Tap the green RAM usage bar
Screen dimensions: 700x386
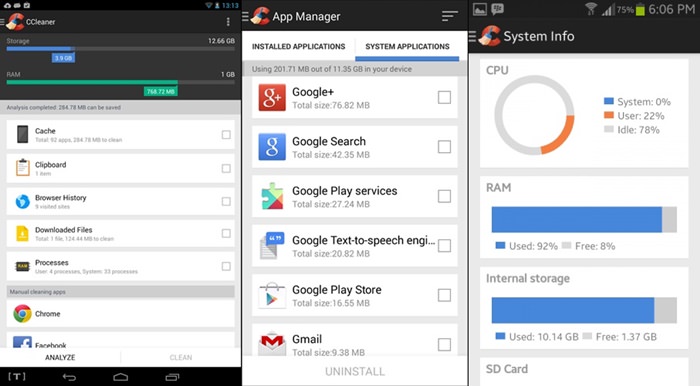click(x=92, y=82)
